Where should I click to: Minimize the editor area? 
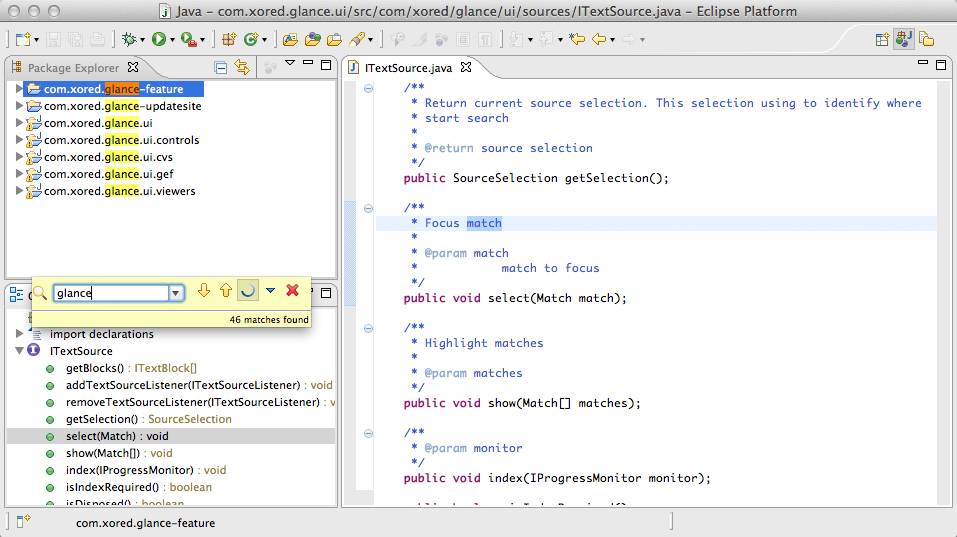pyautogui.click(x=923, y=63)
